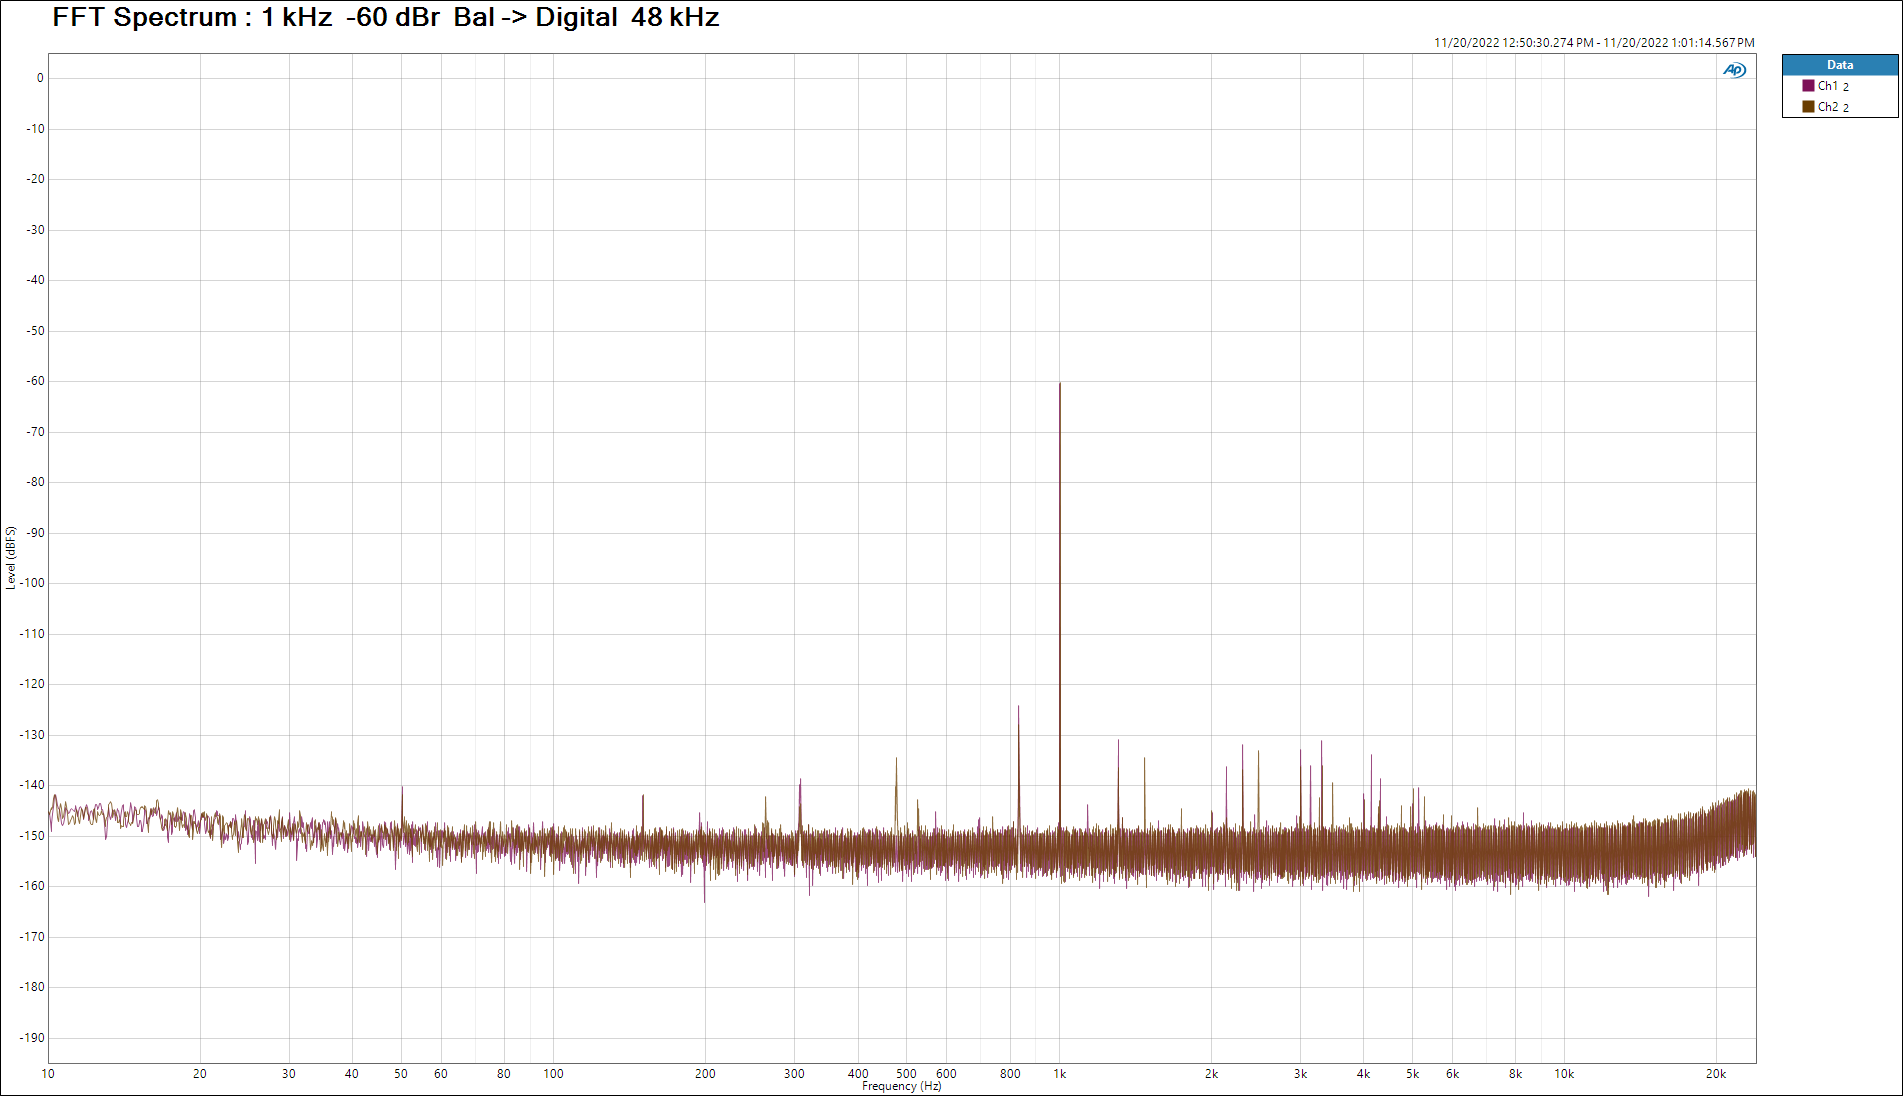Click the Level (dBFS) vertical axis label
This screenshot has height=1096, width=1903.
click(11, 558)
